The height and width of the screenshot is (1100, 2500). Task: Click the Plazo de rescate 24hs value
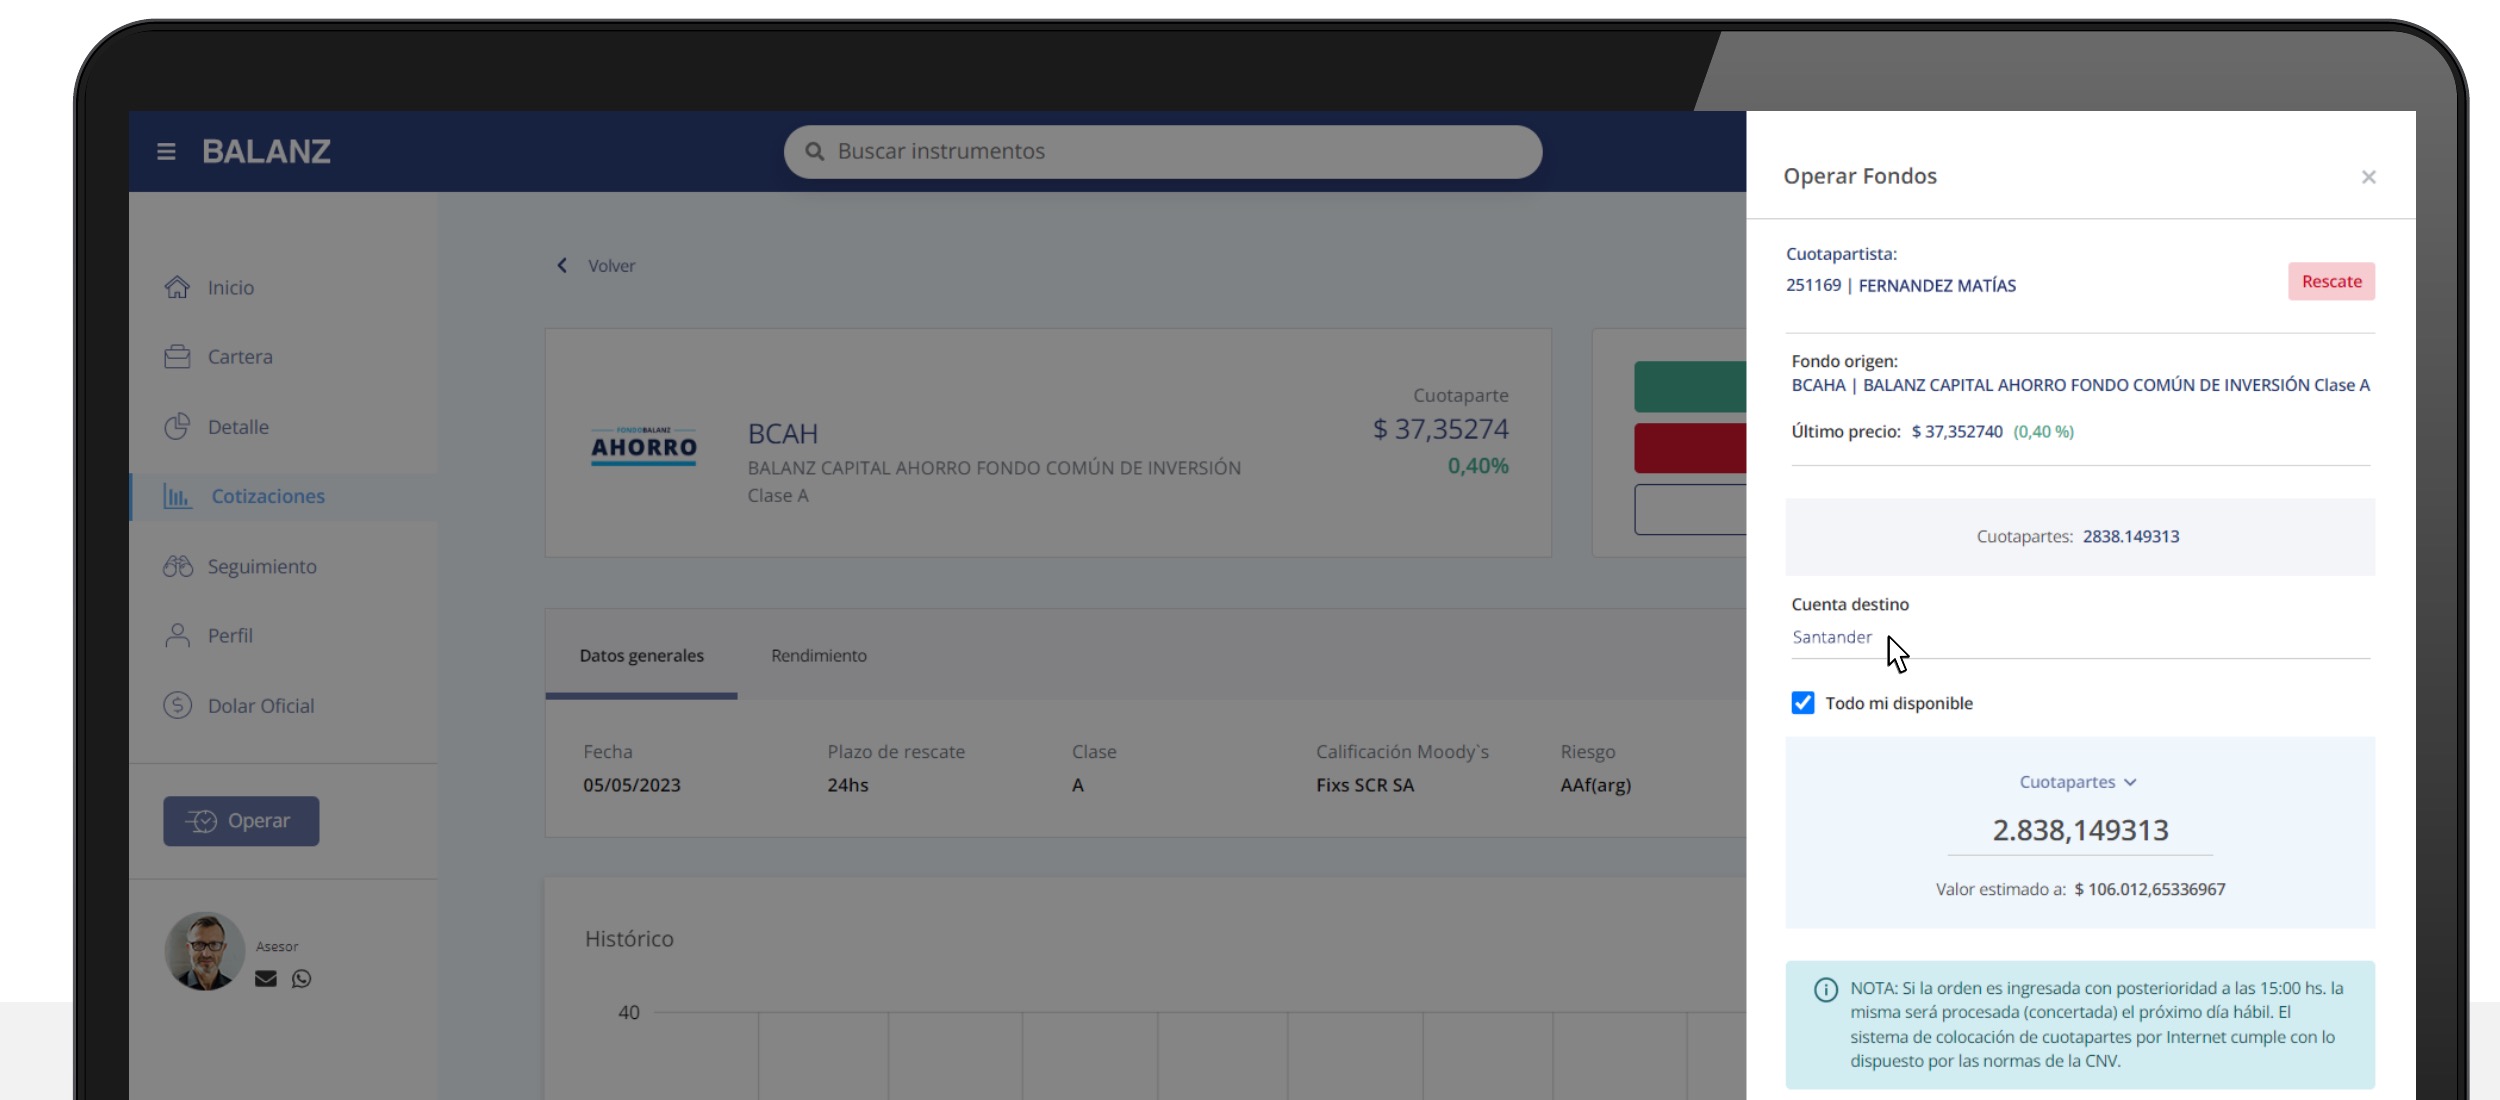point(847,785)
